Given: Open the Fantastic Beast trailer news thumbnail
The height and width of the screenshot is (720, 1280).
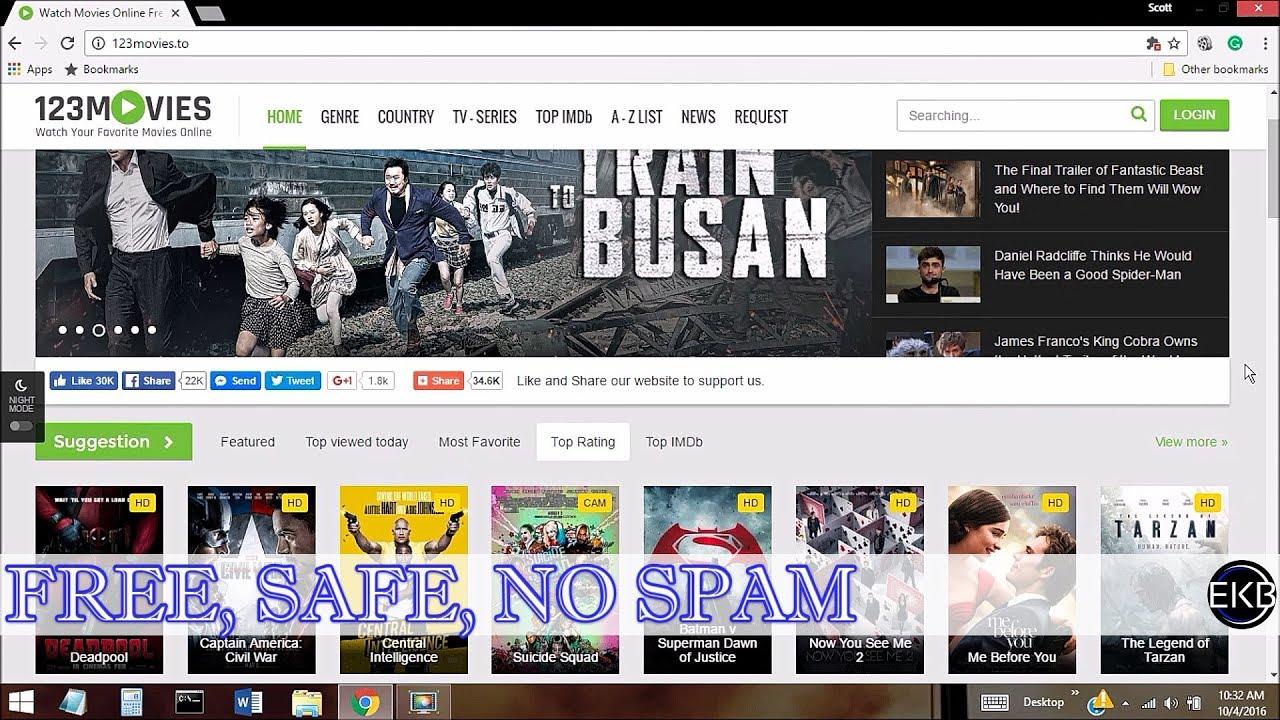Looking at the screenshot, I should [x=933, y=189].
